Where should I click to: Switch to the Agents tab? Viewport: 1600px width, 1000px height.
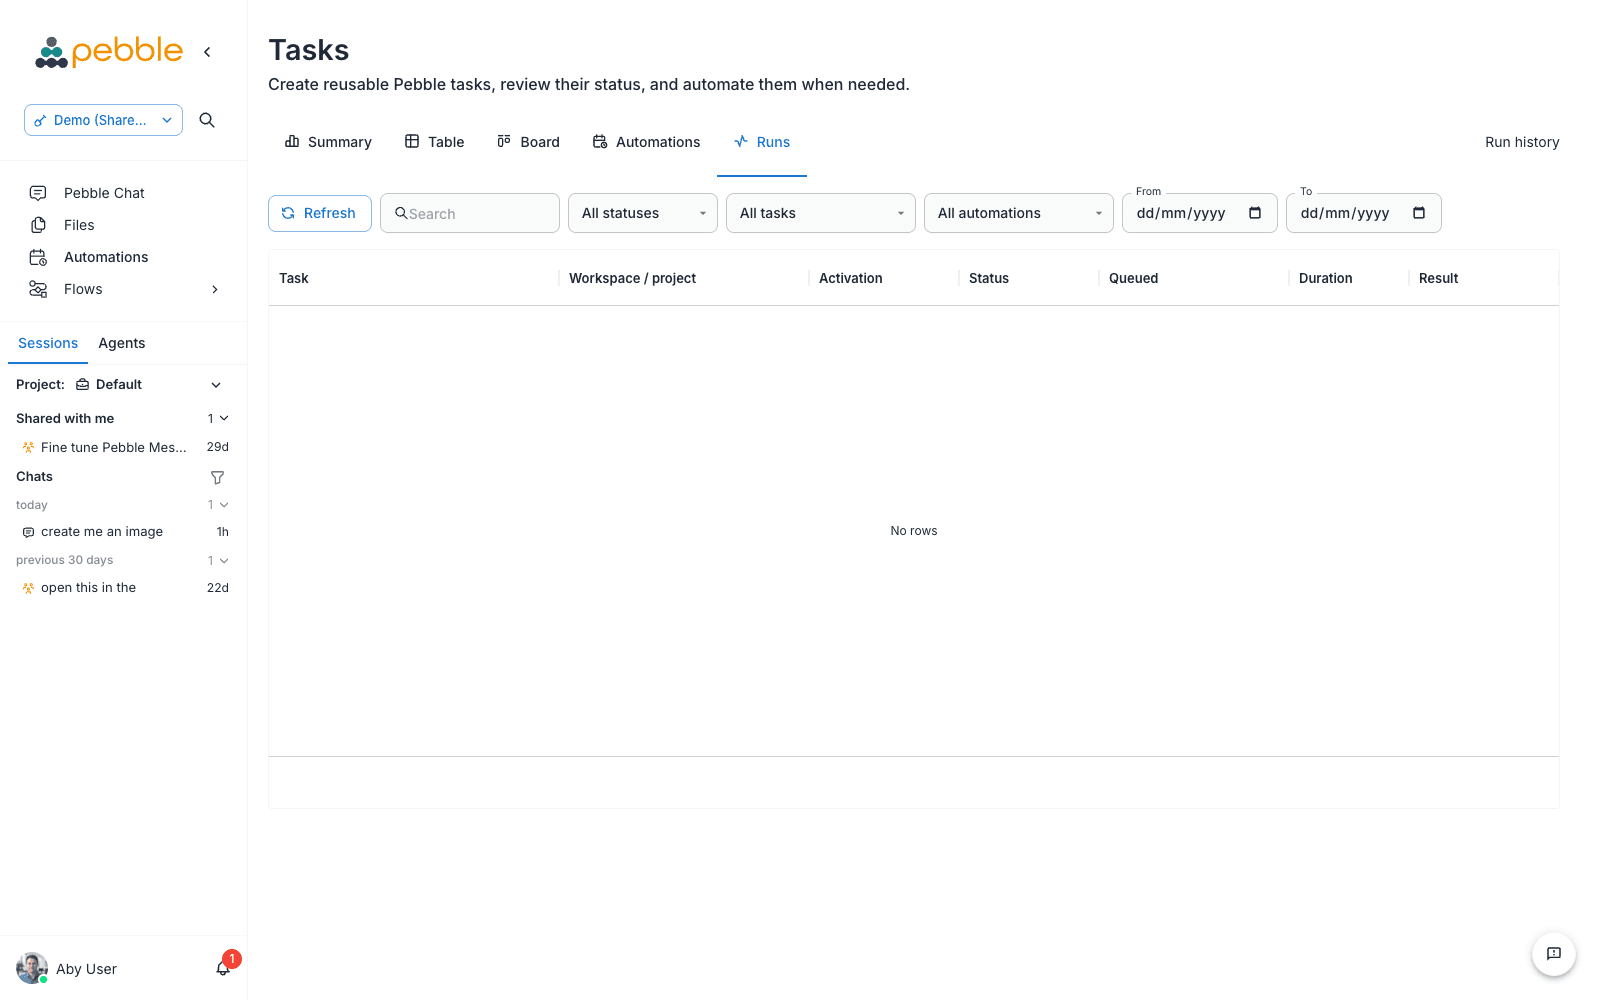point(122,343)
